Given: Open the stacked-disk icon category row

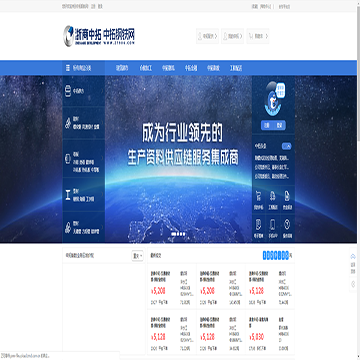Looking at the screenshot, I should pos(83,91).
